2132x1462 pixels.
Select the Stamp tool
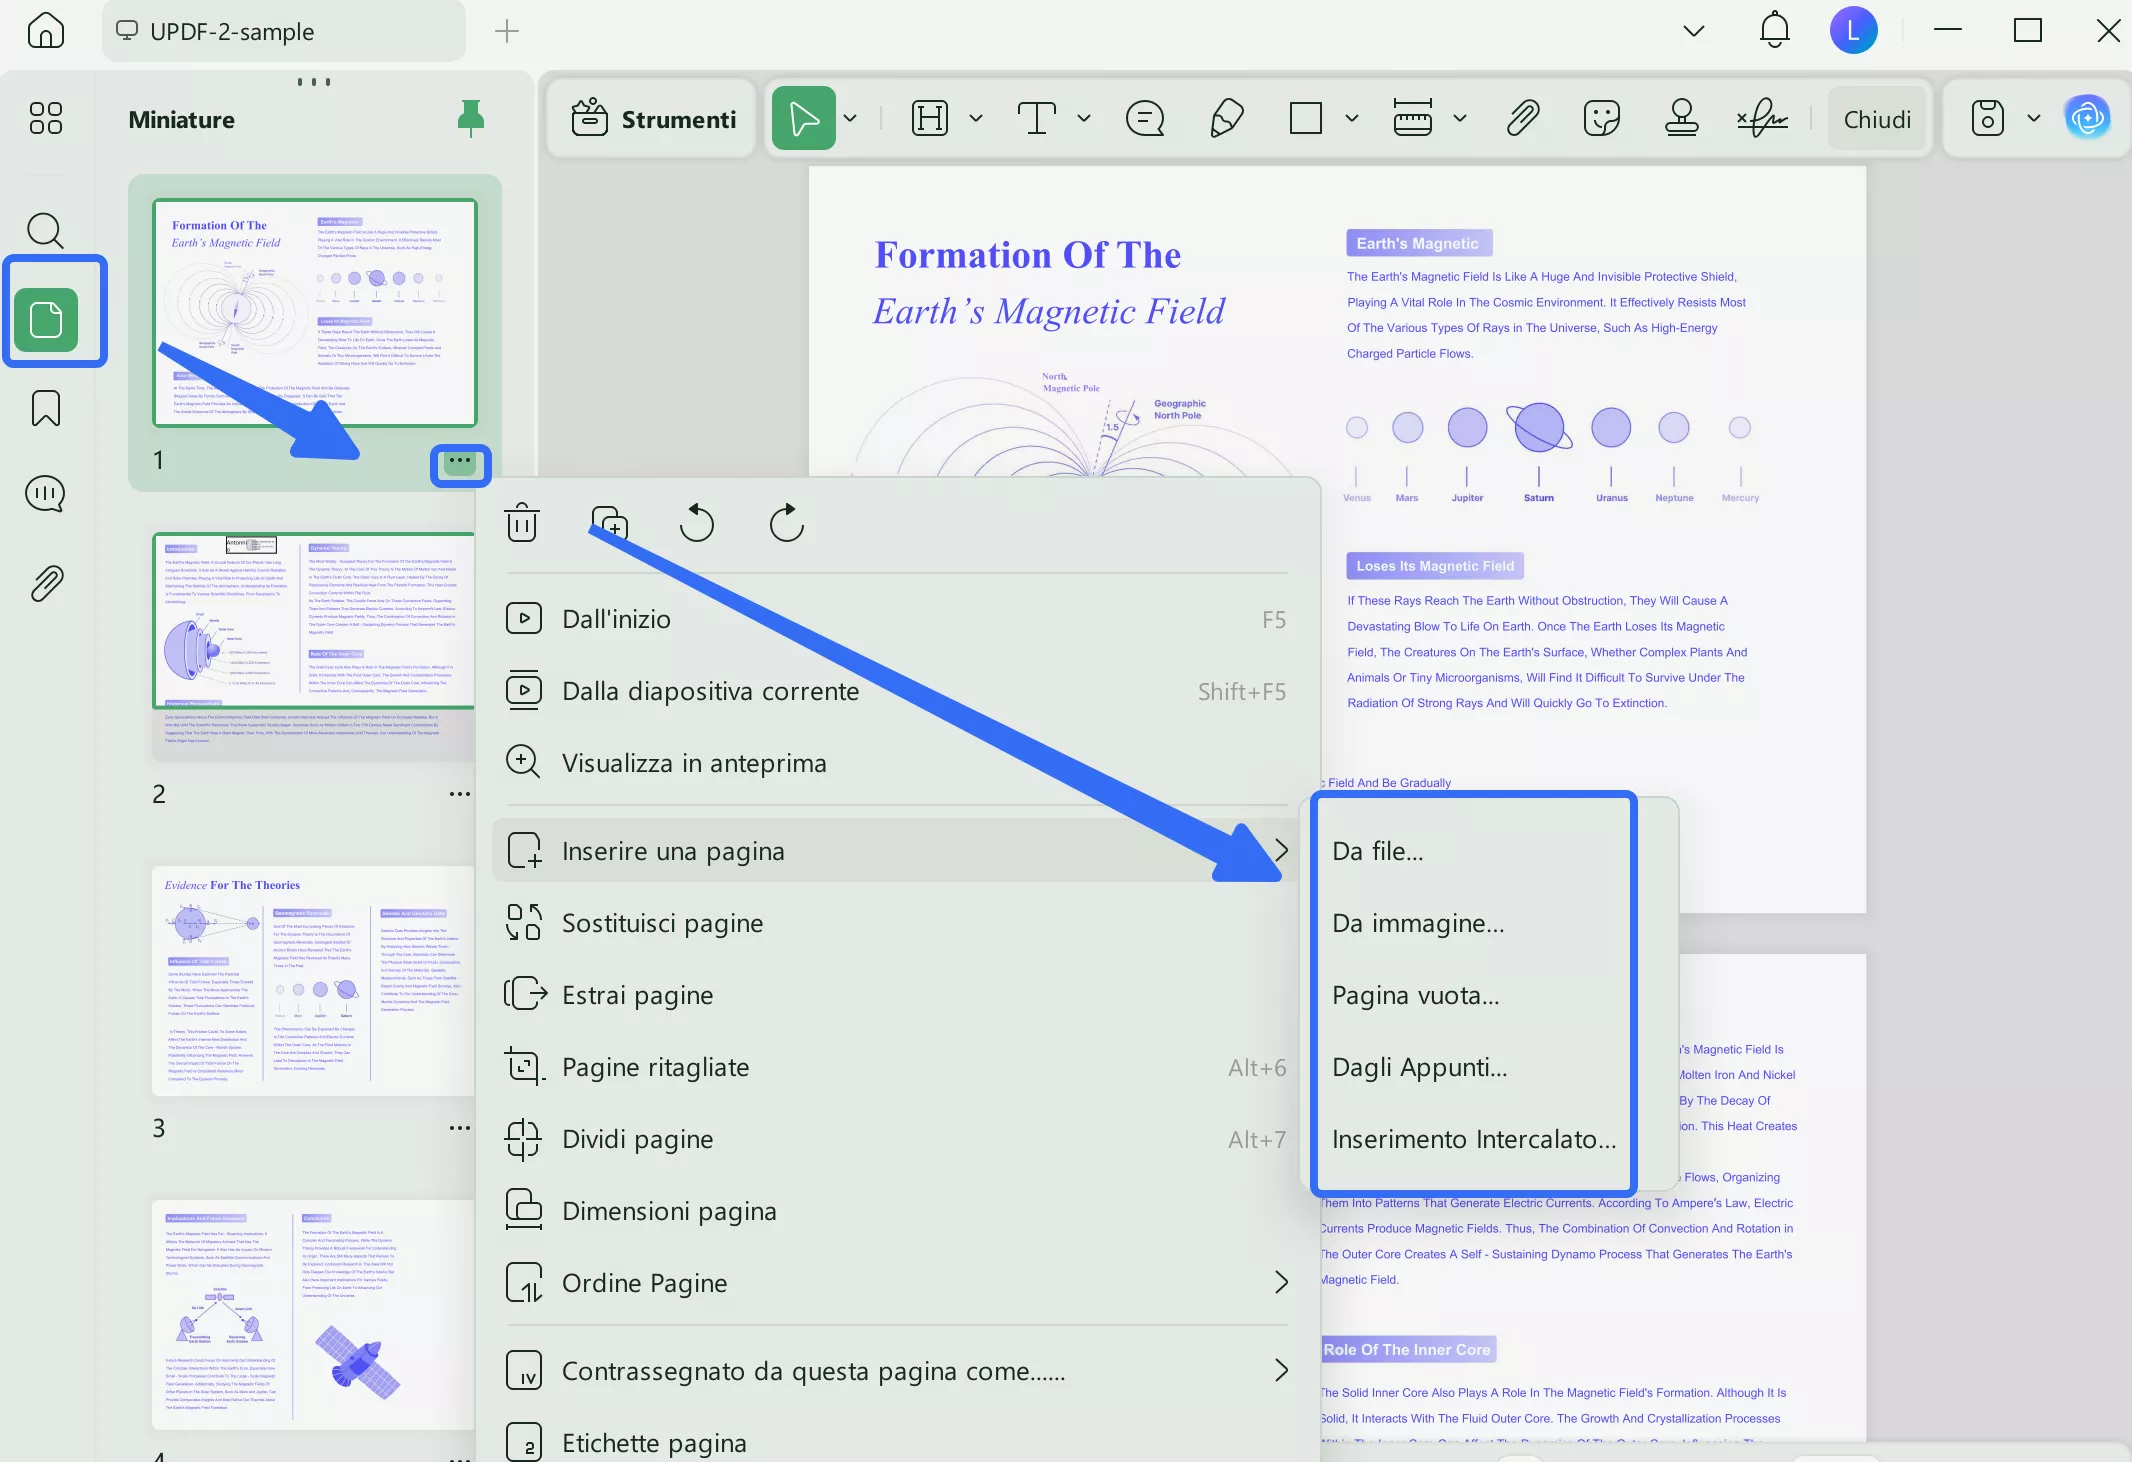tap(1681, 118)
